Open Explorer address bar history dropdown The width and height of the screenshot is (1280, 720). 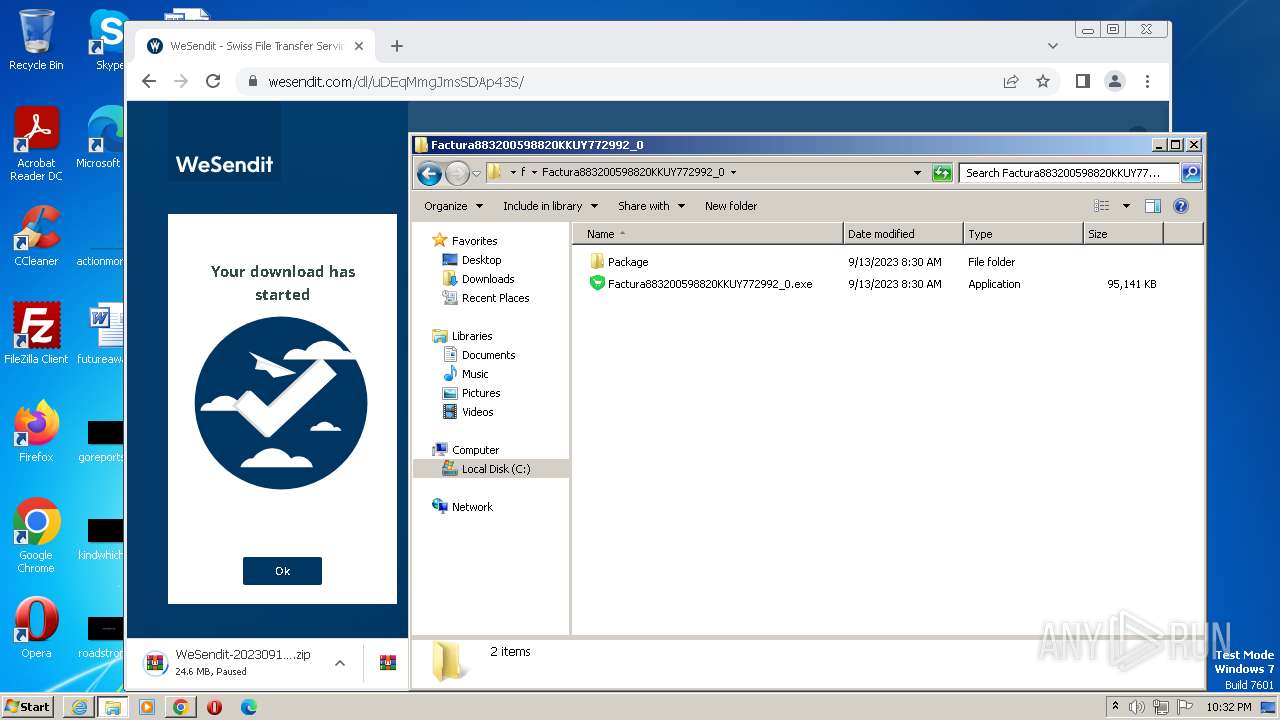point(917,173)
